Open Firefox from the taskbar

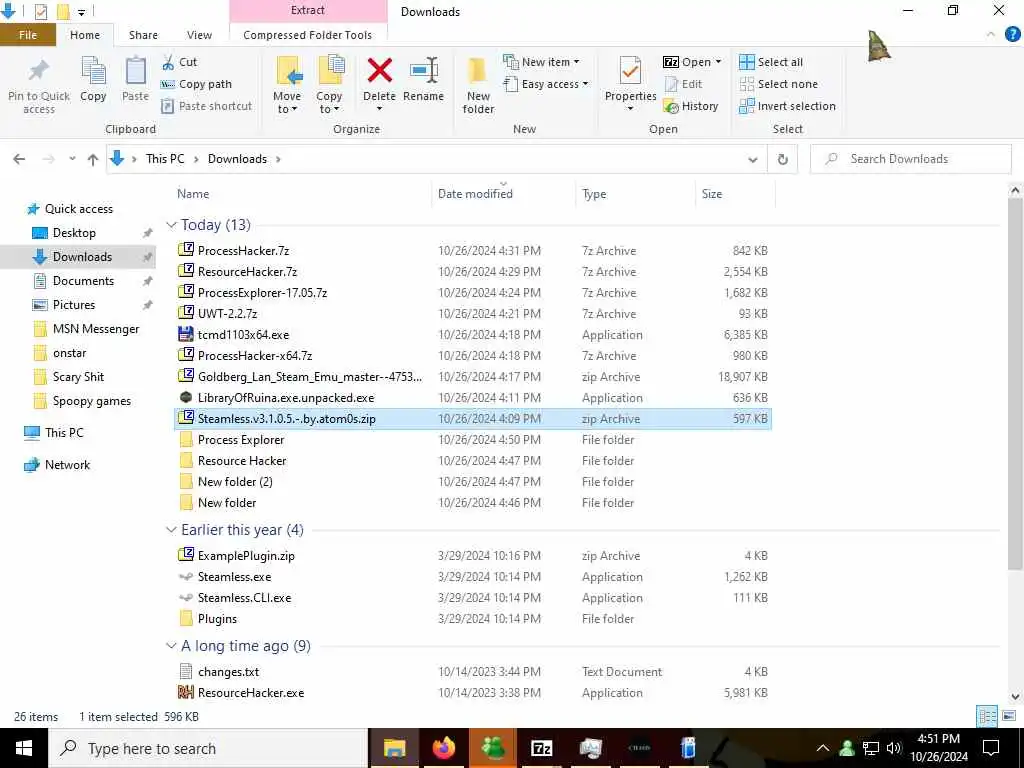(x=444, y=748)
